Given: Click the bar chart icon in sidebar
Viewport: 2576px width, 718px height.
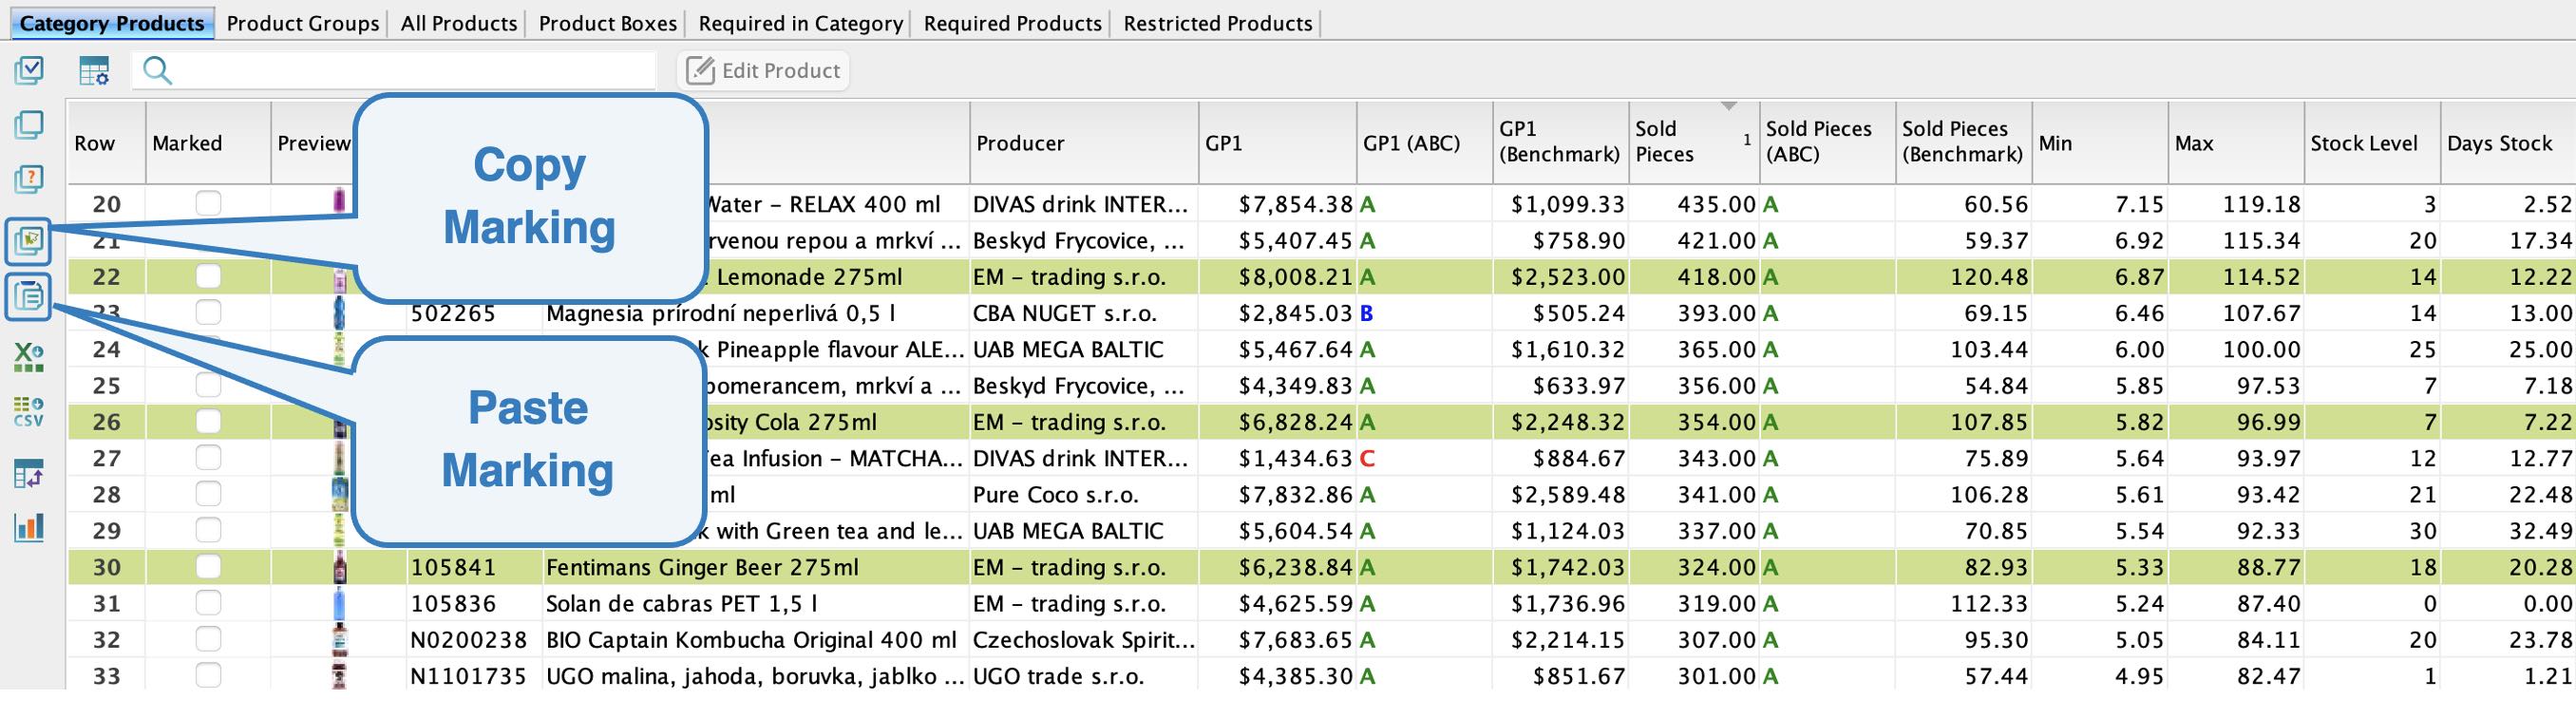Looking at the screenshot, I should click(29, 527).
